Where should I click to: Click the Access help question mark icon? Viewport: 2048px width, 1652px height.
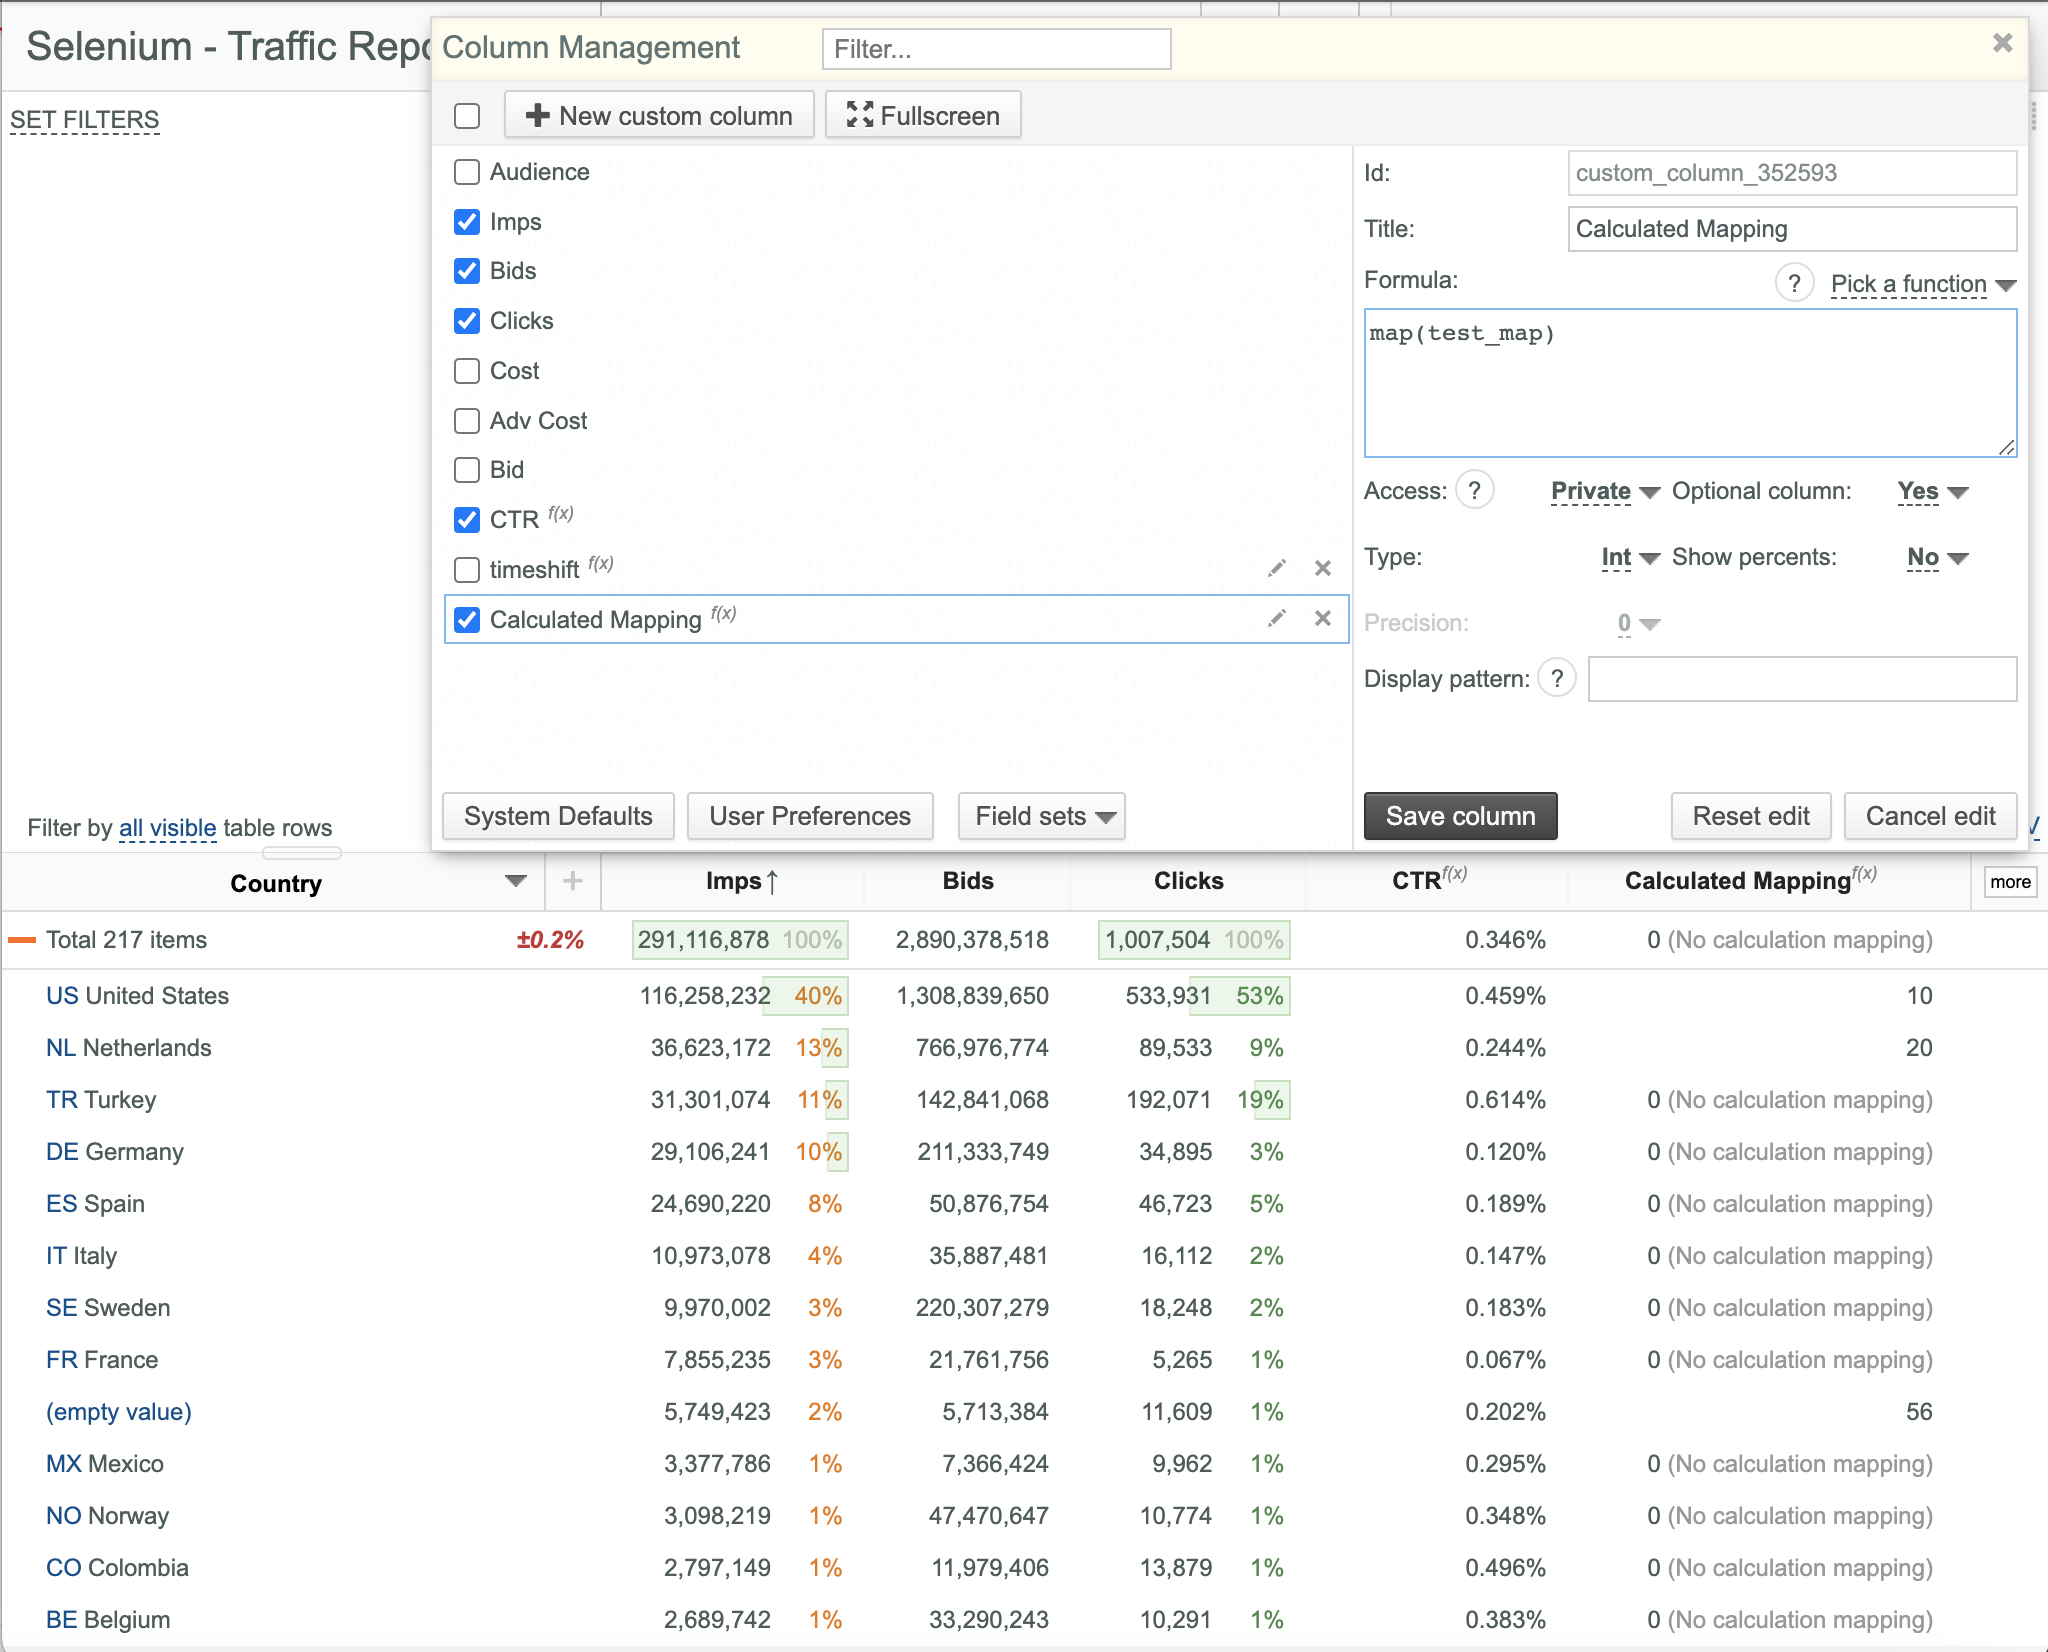coord(1474,490)
